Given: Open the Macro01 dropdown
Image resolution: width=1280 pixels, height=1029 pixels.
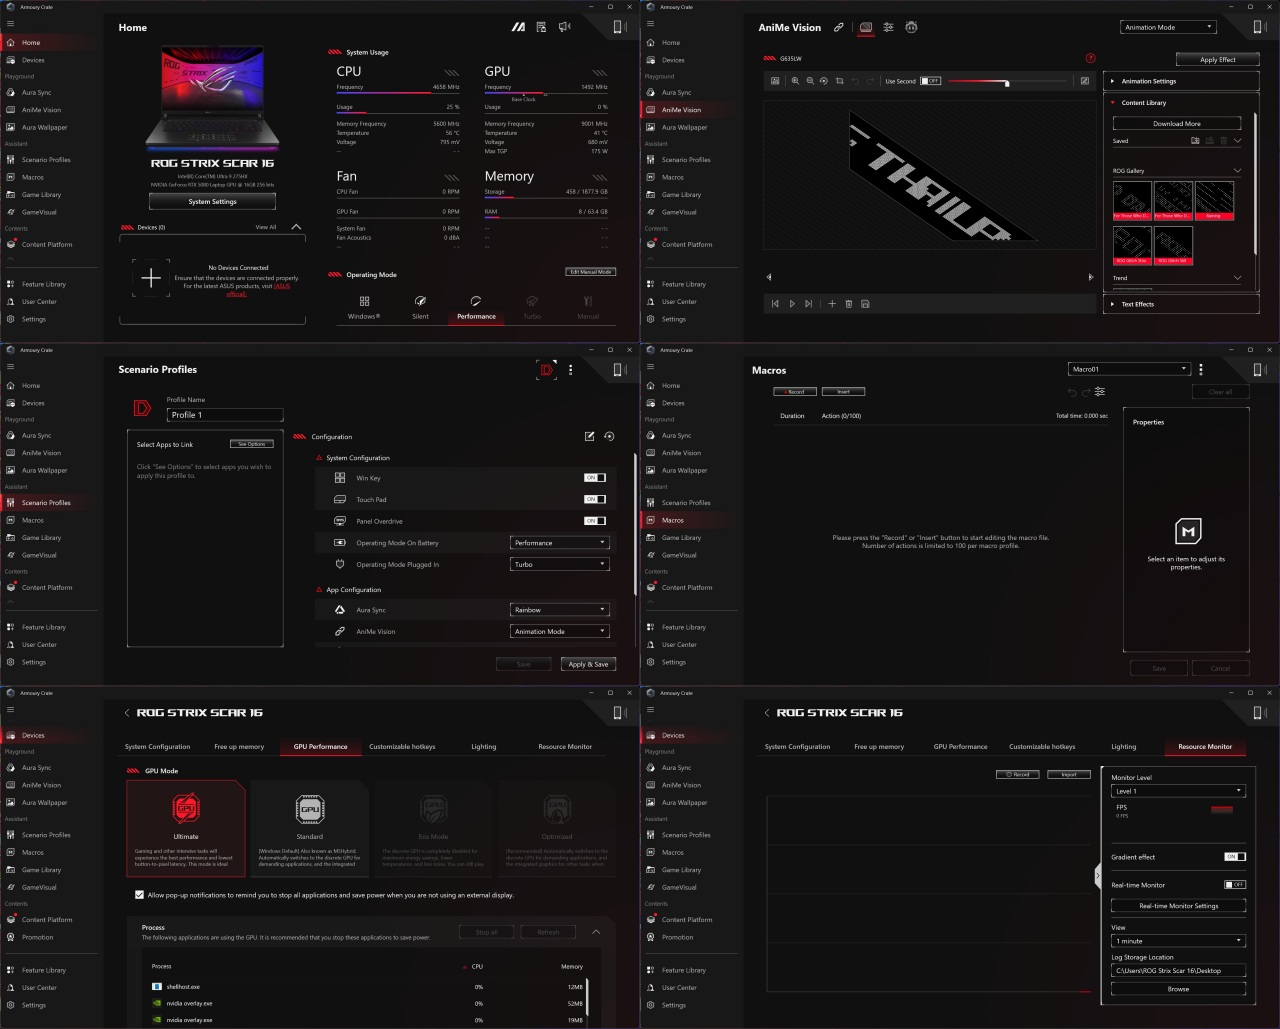Looking at the screenshot, I should pyautogui.click(x=1128, y=369).
